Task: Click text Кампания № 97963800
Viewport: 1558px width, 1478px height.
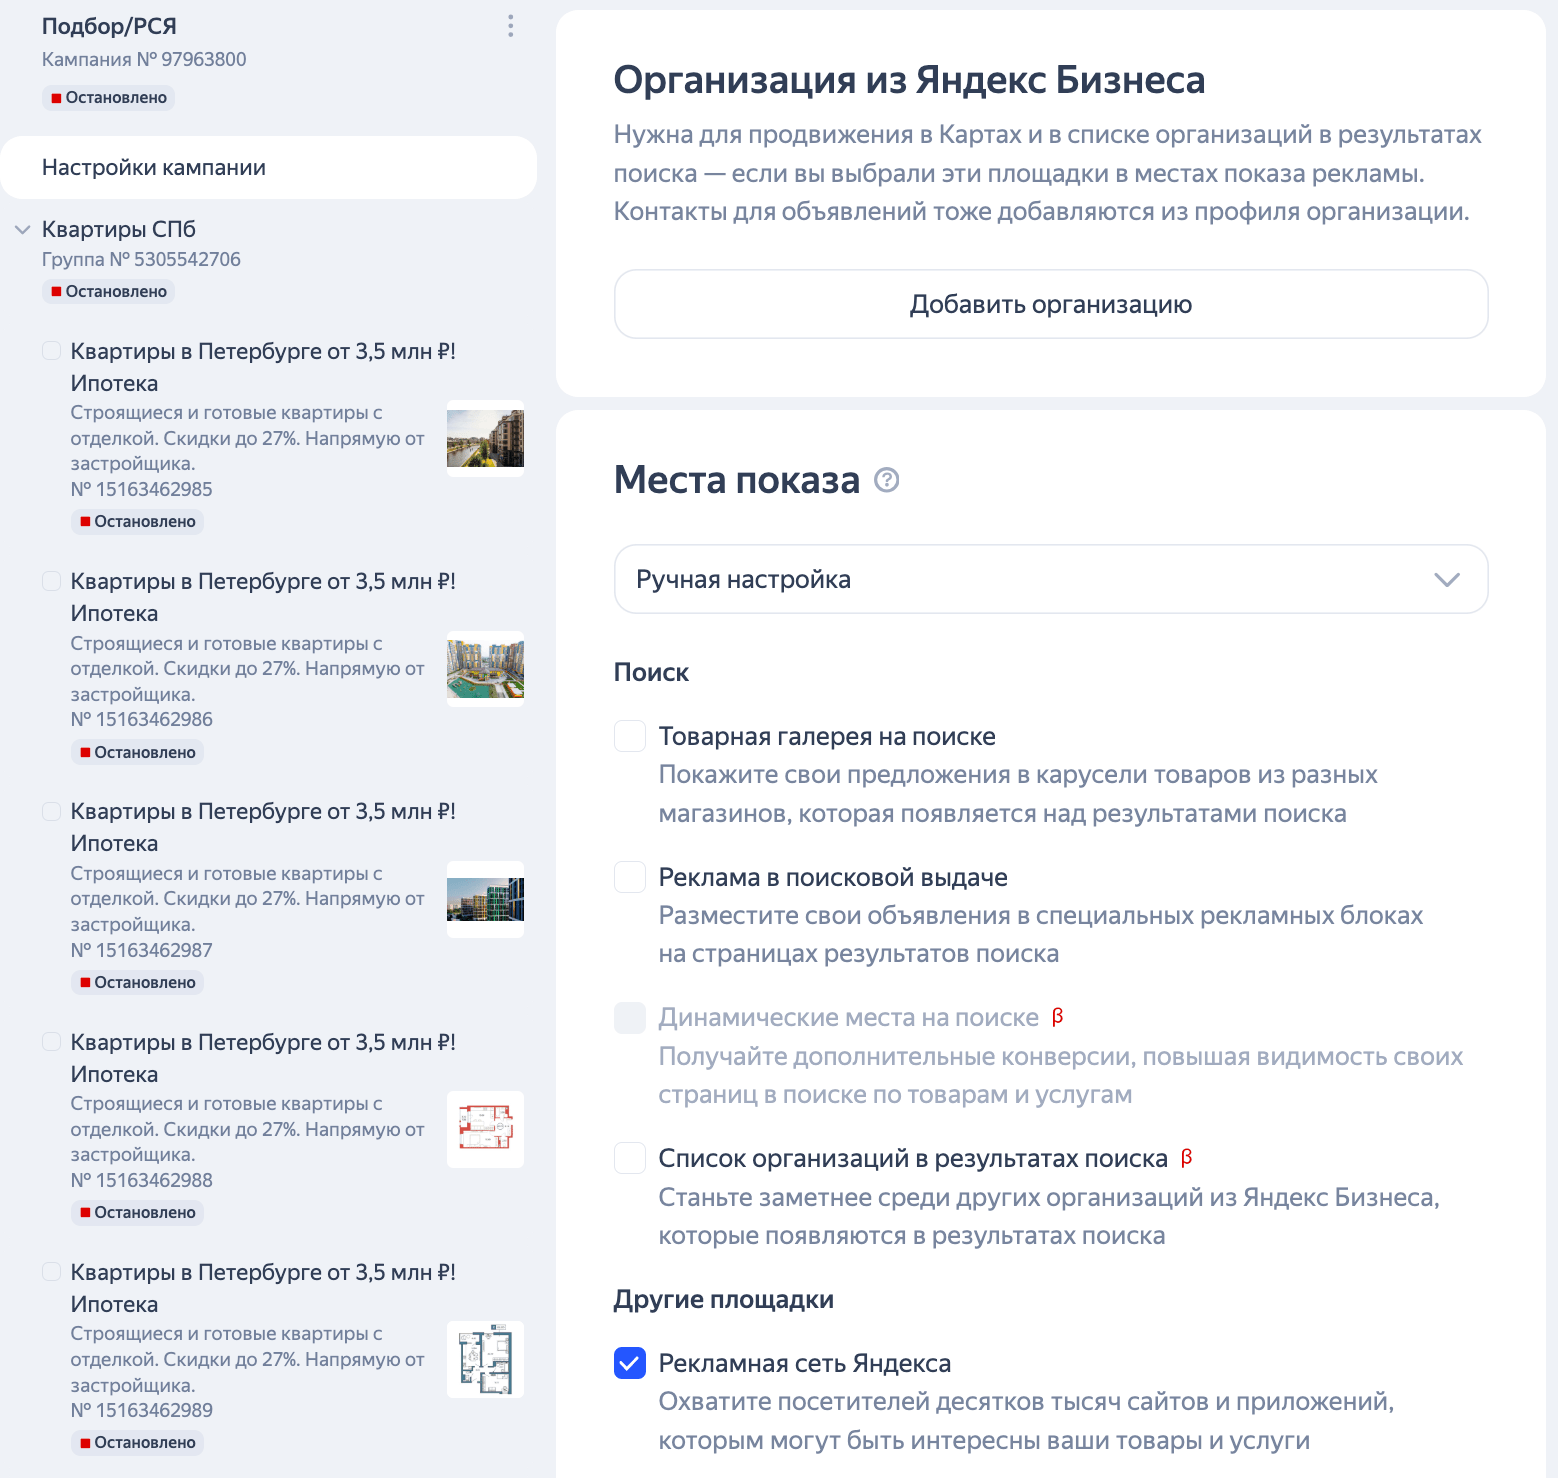Action: coord(144,59)
